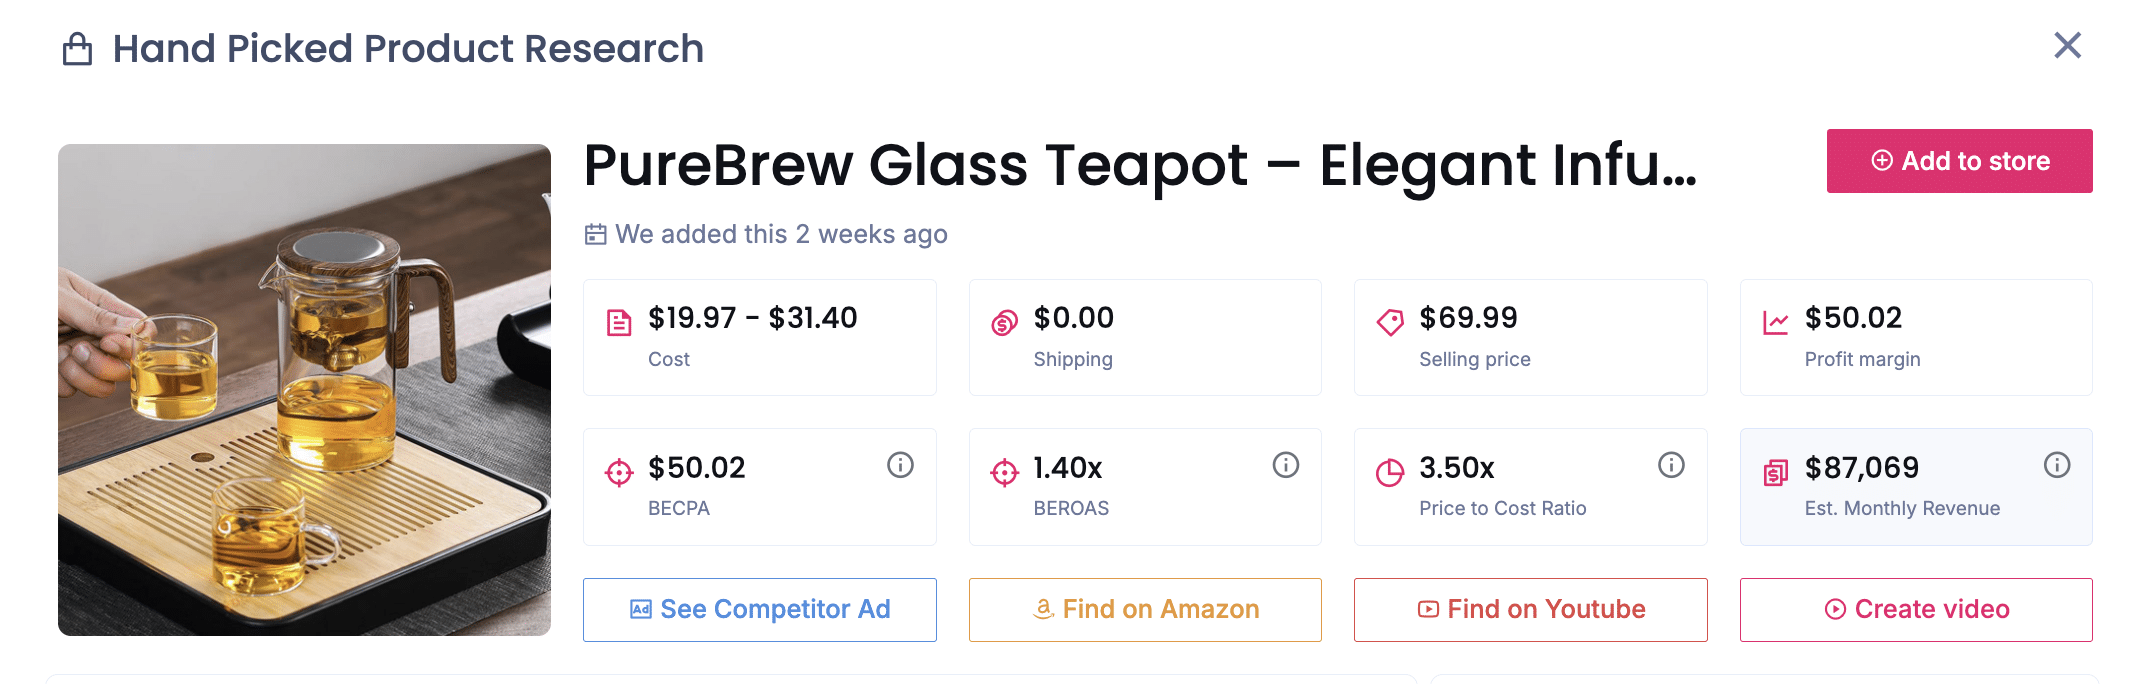Click the shipping coin icon
This screenshot has width=2154, height=684.
1003,320
